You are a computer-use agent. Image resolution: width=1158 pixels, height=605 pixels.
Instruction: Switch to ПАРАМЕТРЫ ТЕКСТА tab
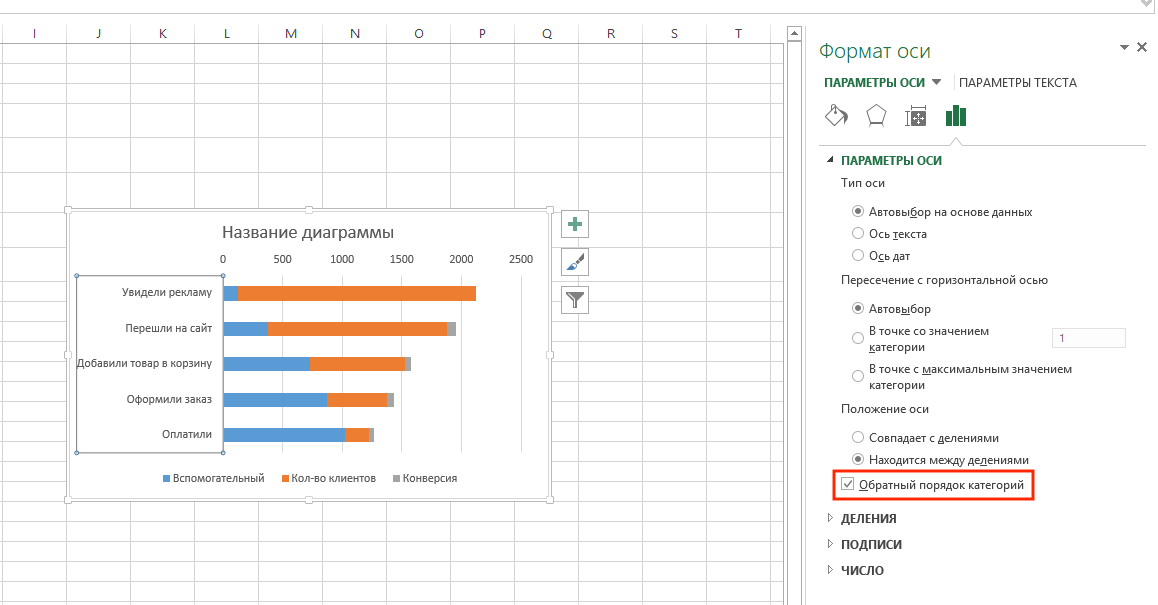[x=1018, y=83]
